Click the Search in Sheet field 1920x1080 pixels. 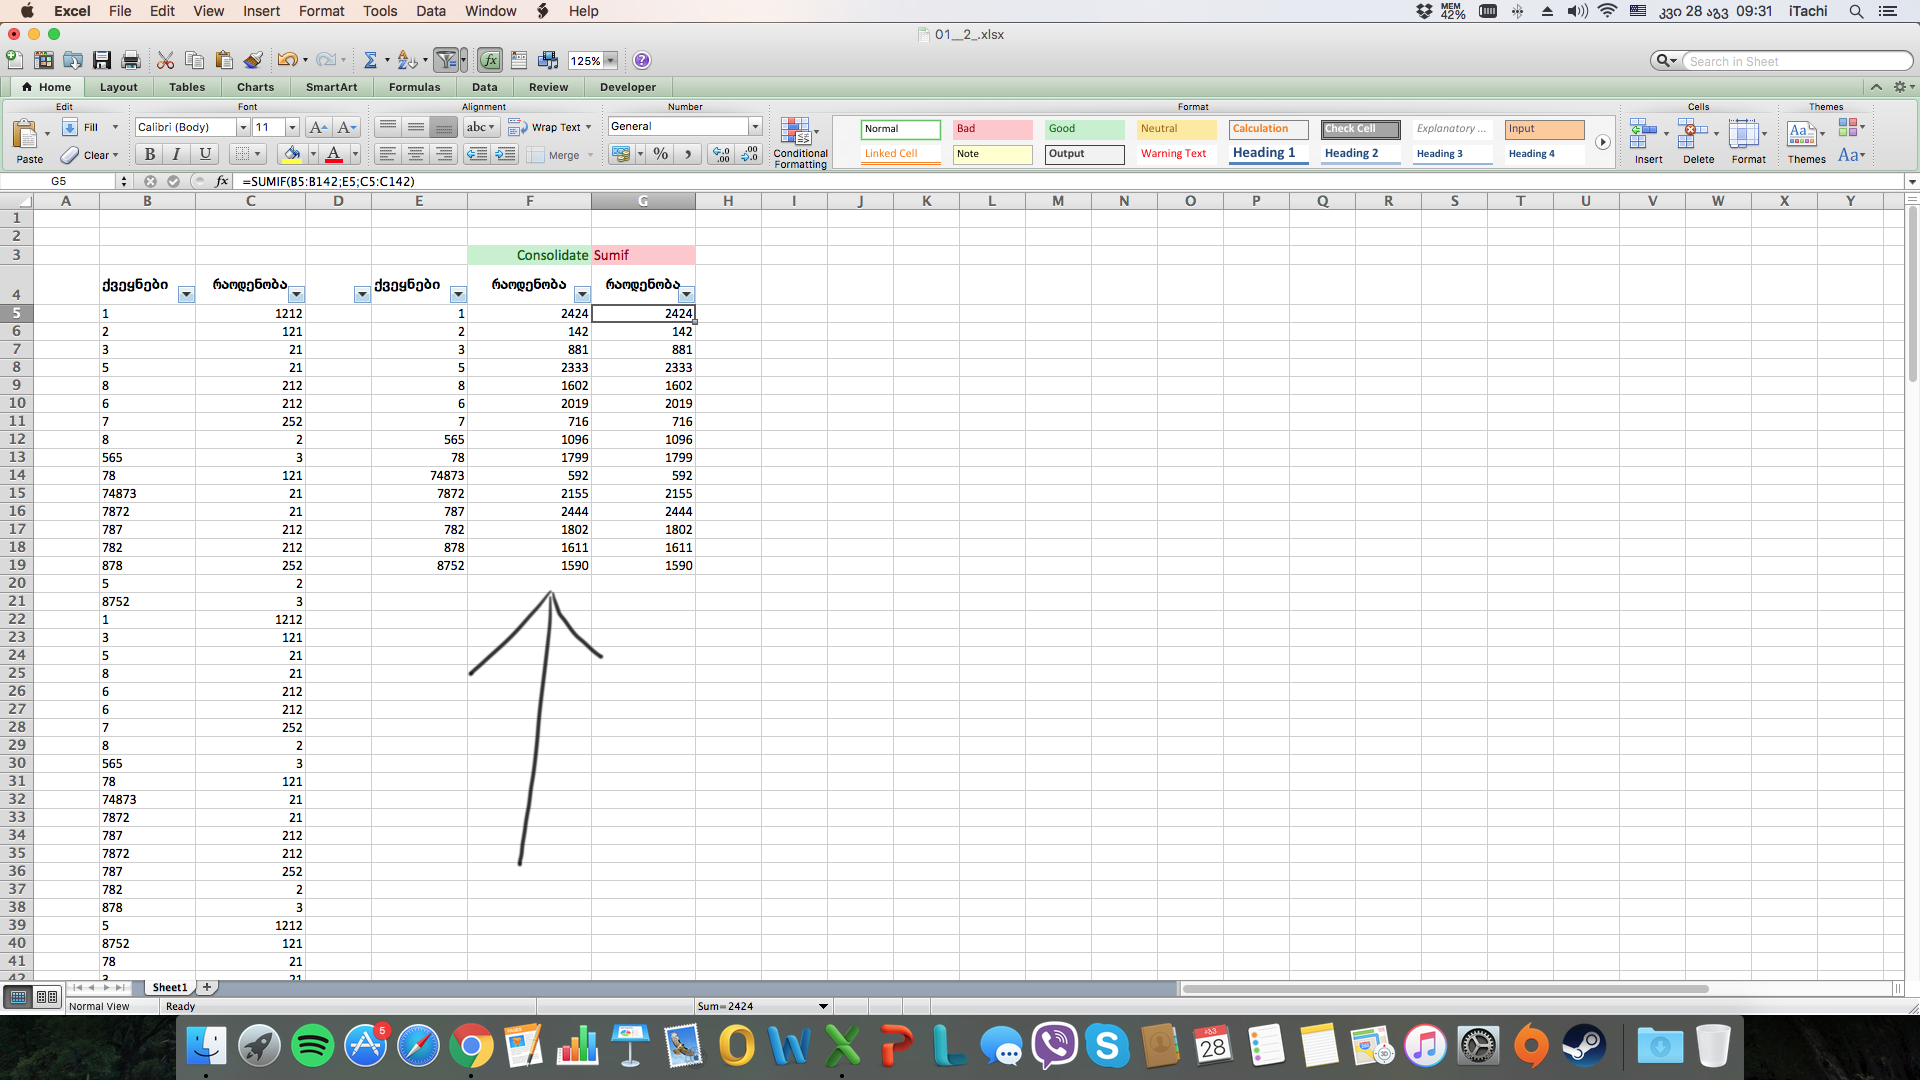1795,61
